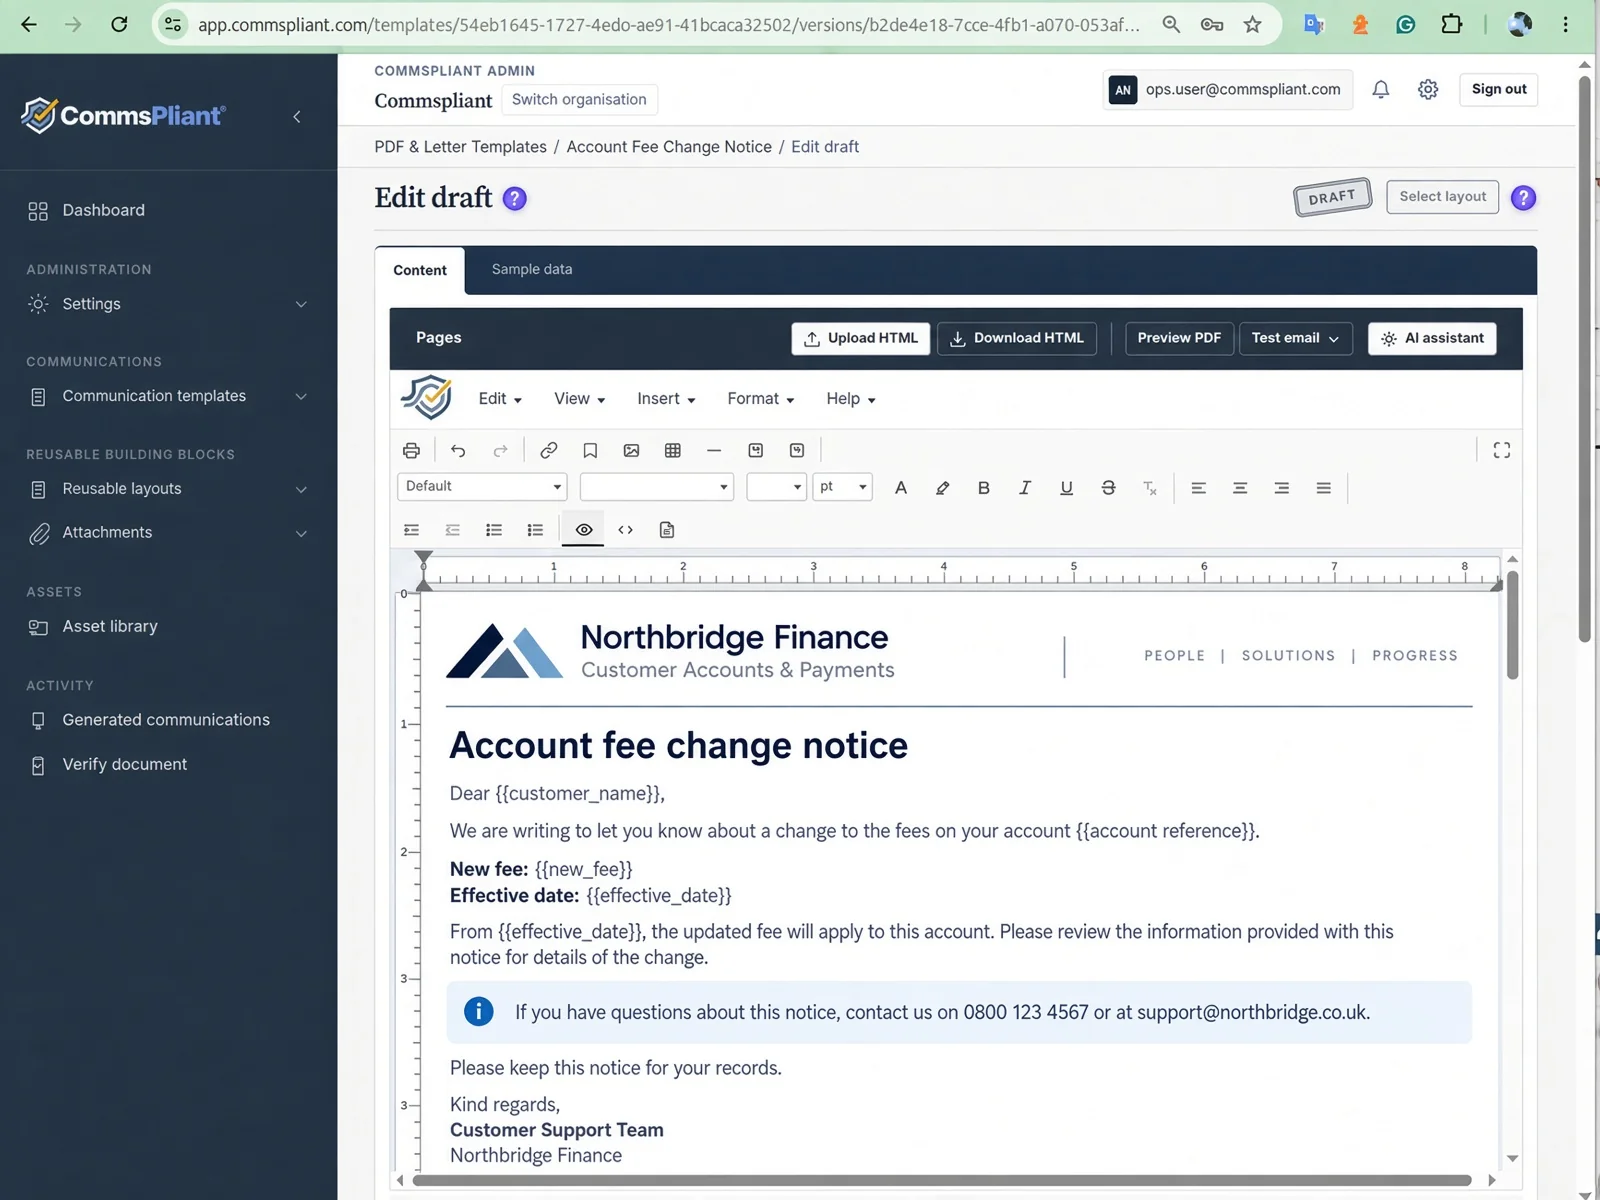Click Switch organisation button

(579, 100)
